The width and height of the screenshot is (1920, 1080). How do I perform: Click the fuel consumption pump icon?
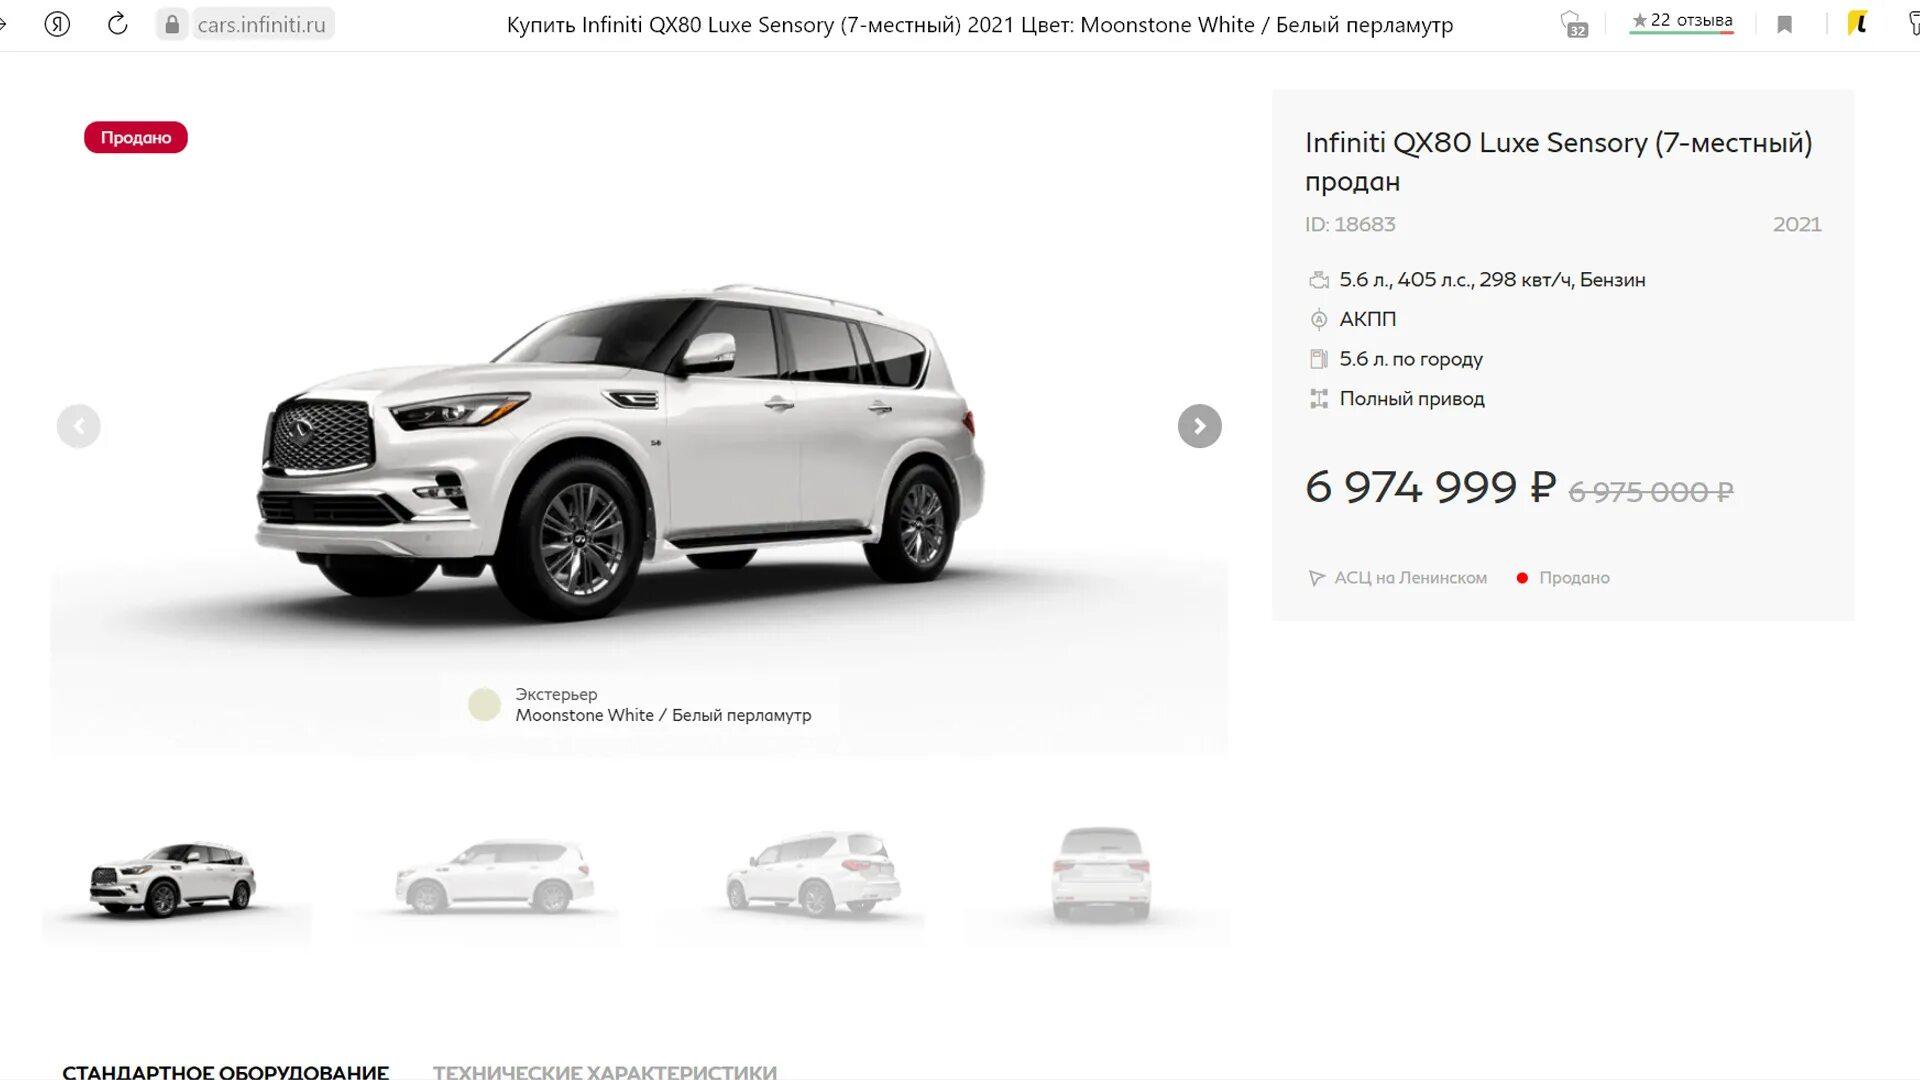pyautogui.click(x=1319, y=359)
